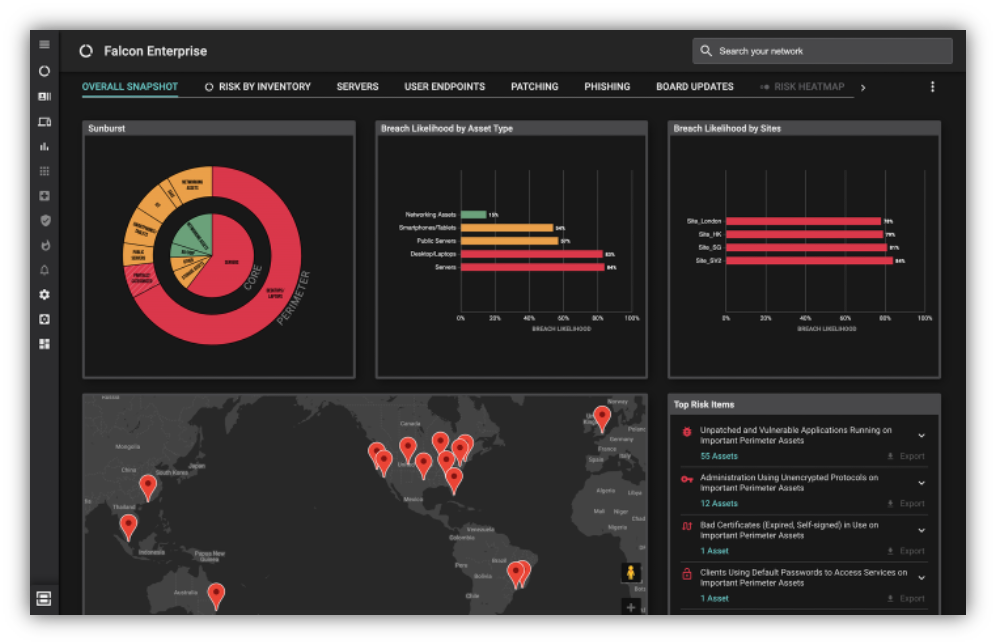The width and height of the screenshot is (996, 644).
Task: Open the bar chart icon in the sidebar
Action: coord(44,147)
